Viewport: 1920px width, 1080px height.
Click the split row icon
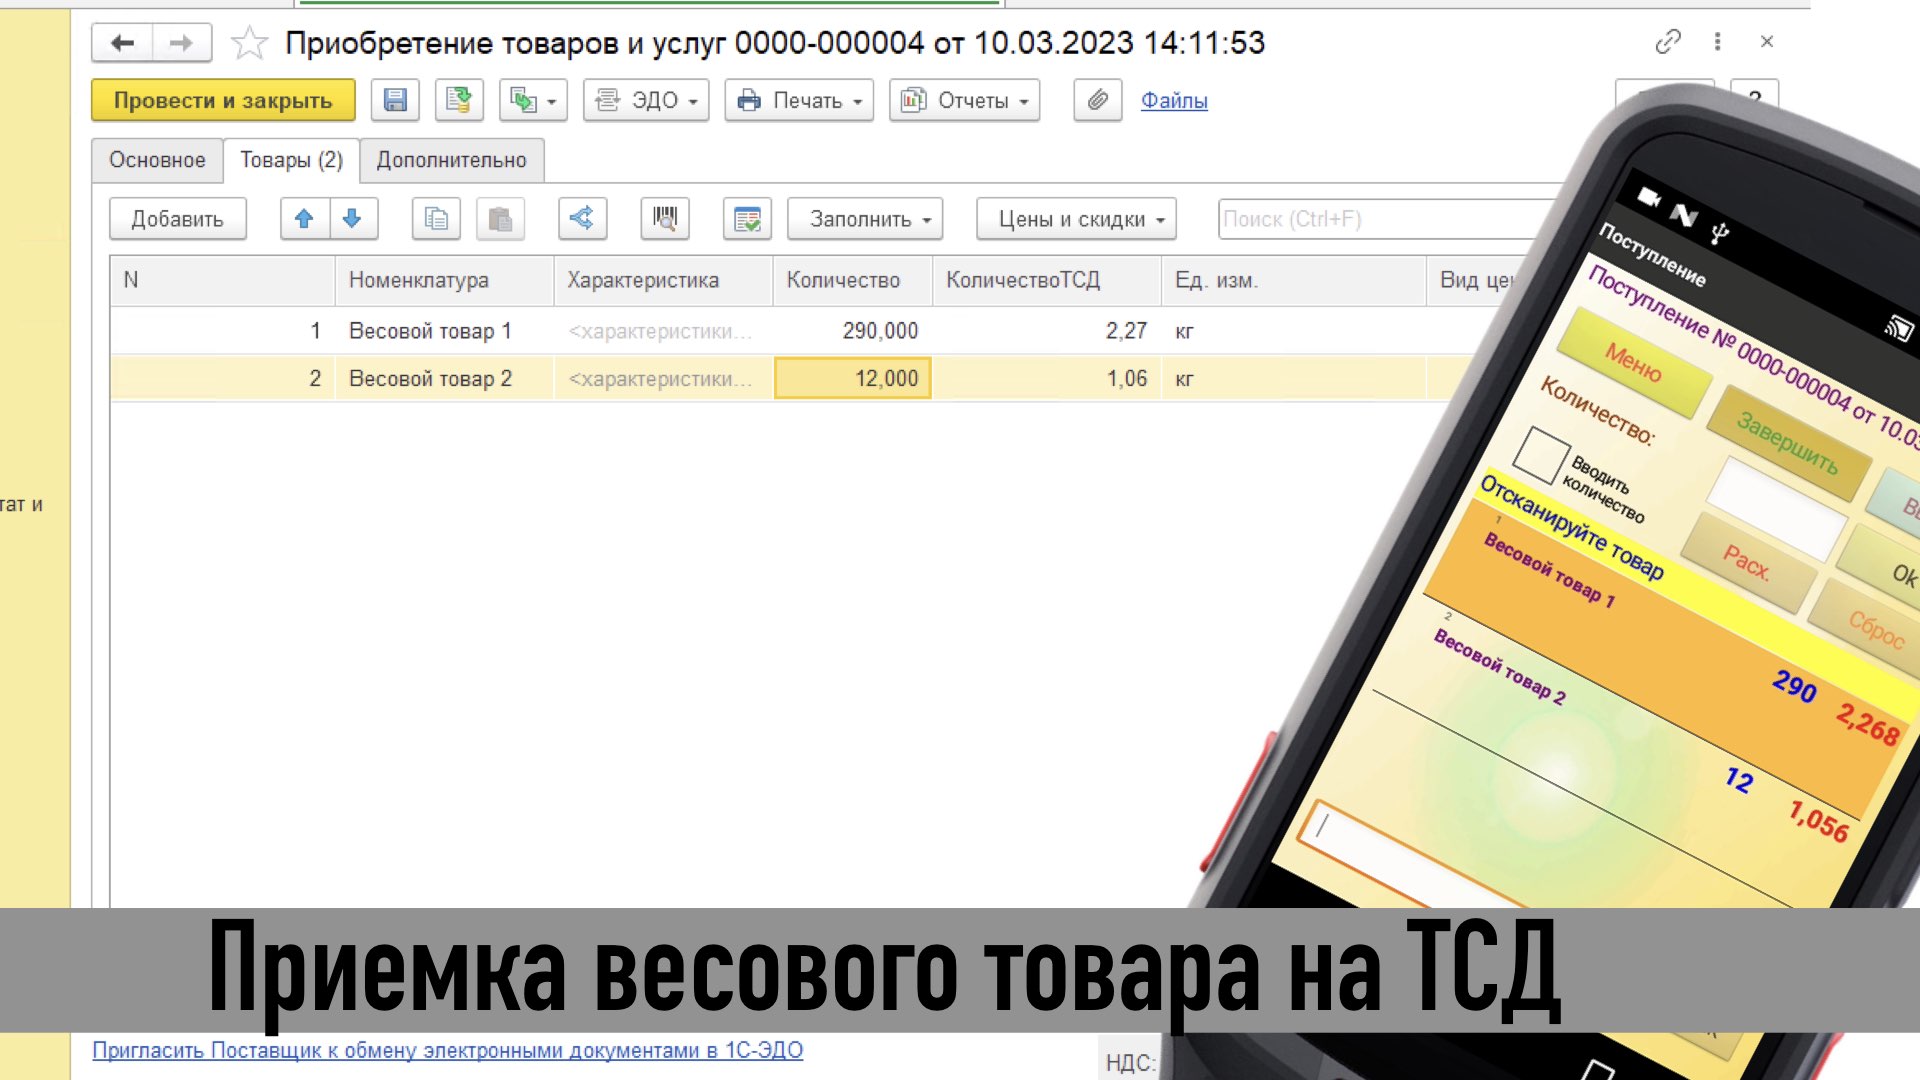point(582,219)
